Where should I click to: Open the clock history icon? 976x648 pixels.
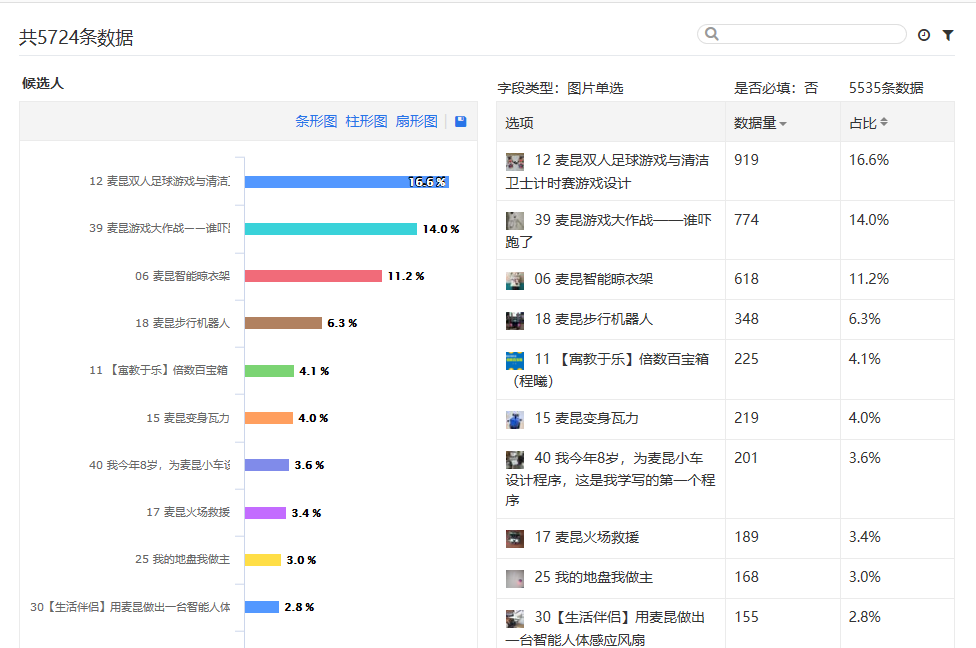coord(924,35)
